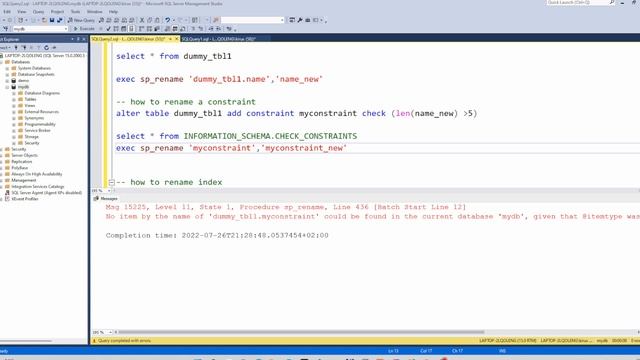Viewport: 640px width, 360px height.
Task: Select the Database Diagrams folder
Action: 42,93
